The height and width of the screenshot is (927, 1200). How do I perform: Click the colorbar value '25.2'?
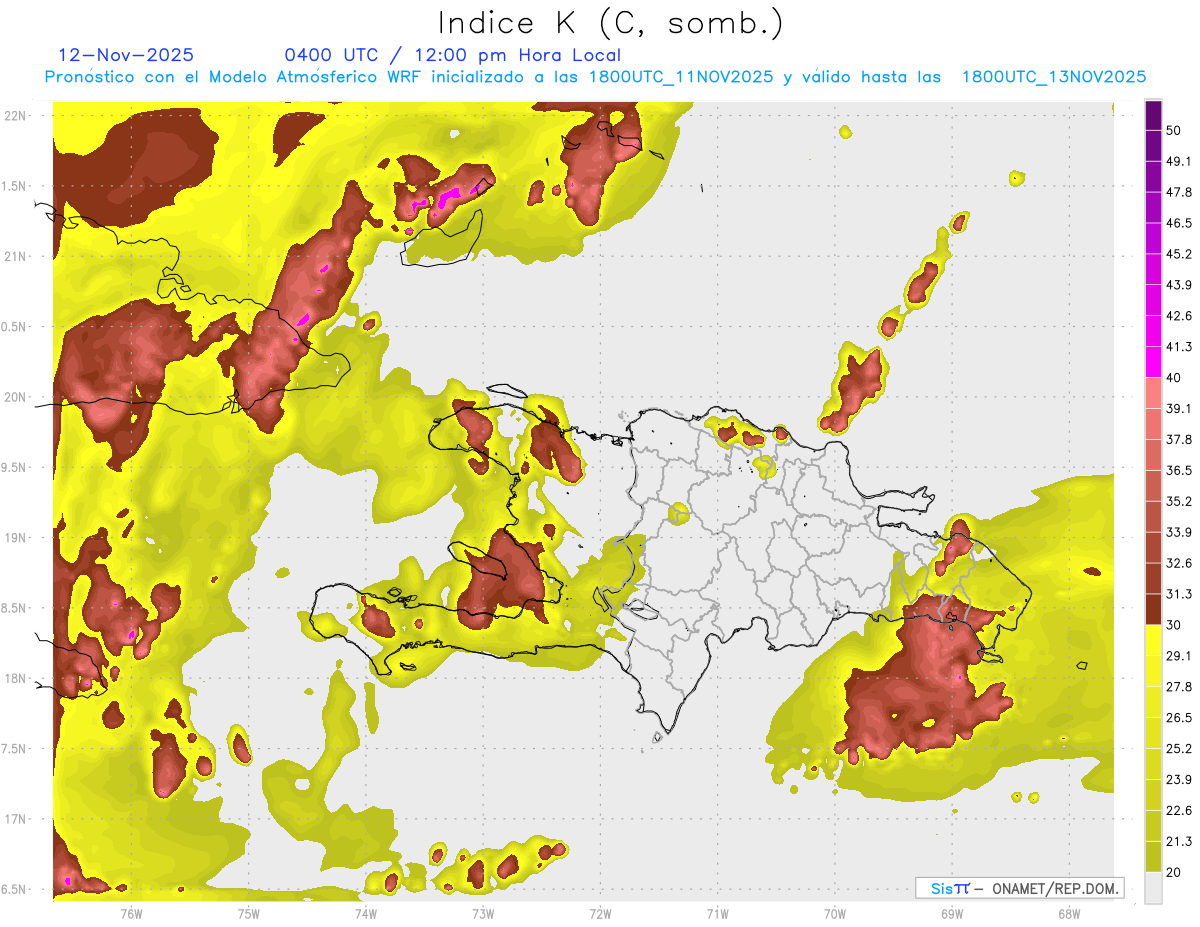click(1180, 749)
